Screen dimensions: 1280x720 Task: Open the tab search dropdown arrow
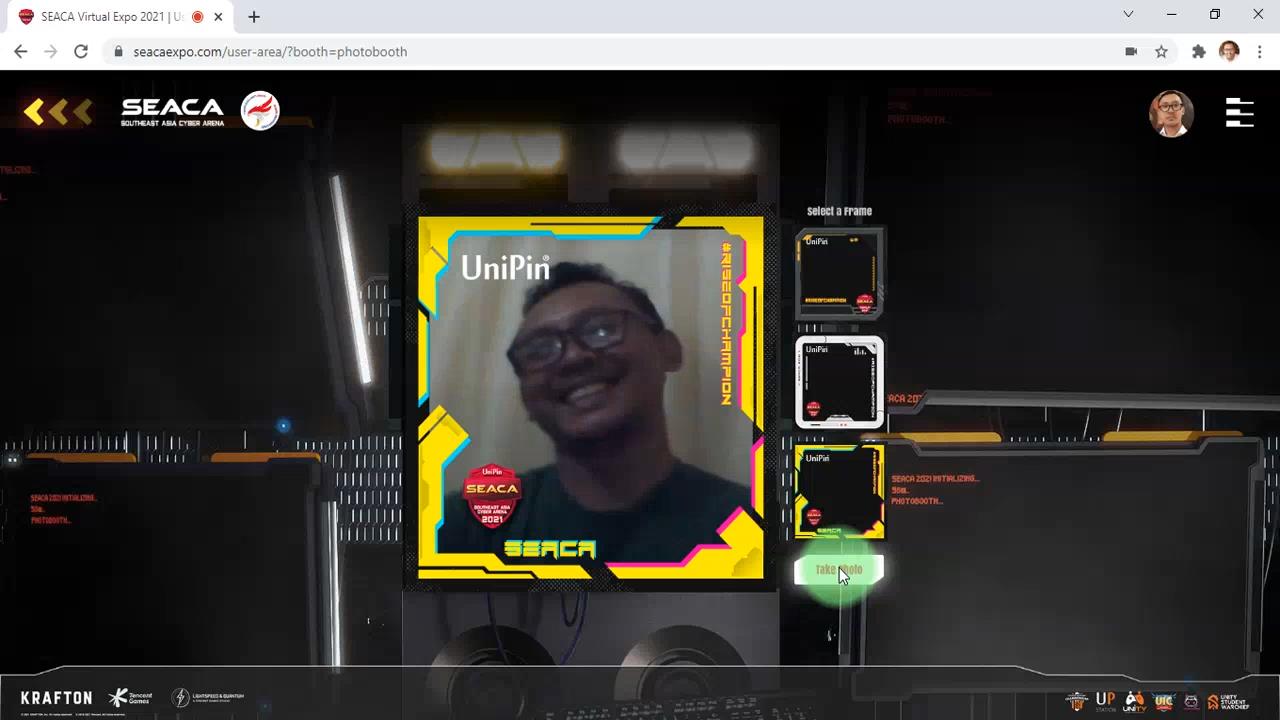coord(1128,14)
